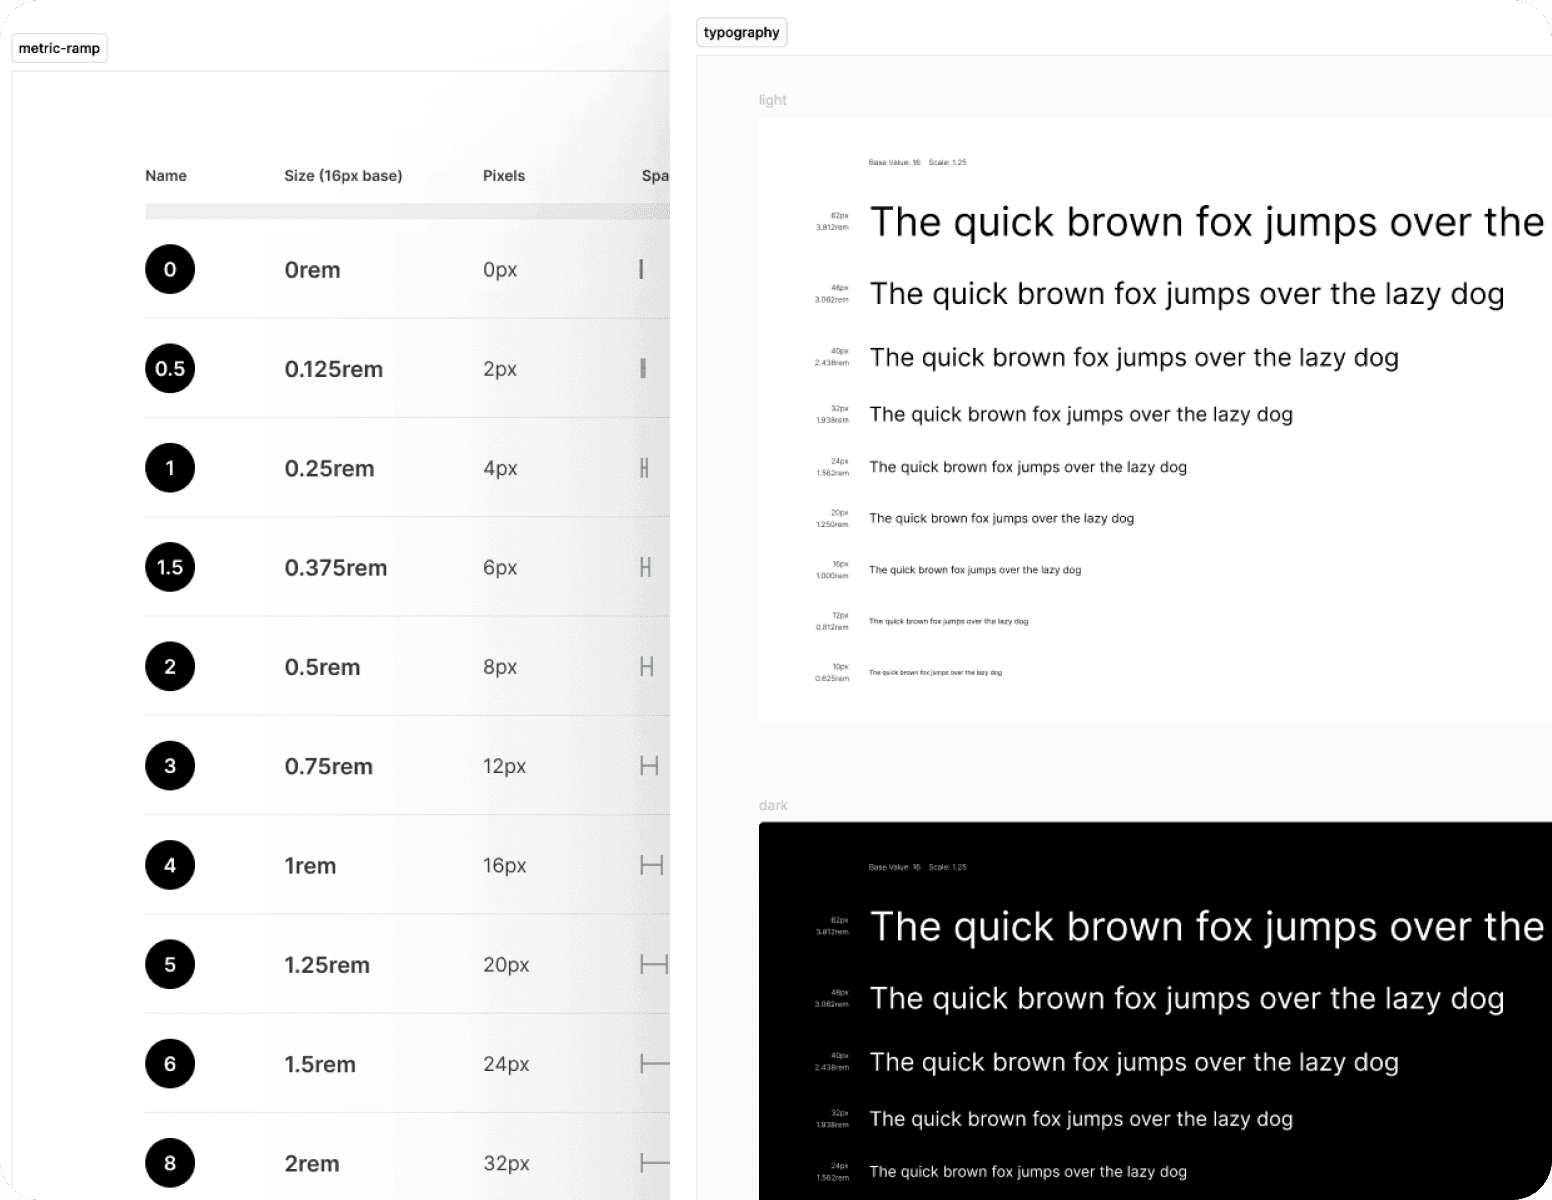Select the black 0.5 name badge
Screen dimensions: 1552x1200
[170, 368]
